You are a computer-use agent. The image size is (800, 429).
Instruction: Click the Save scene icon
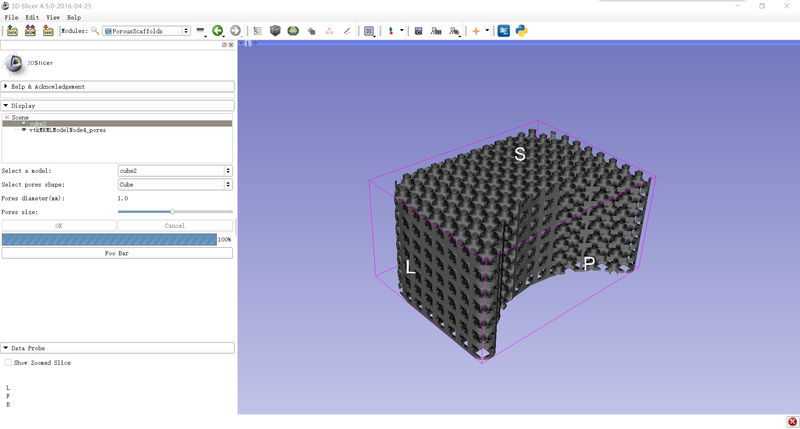point(46,31)
